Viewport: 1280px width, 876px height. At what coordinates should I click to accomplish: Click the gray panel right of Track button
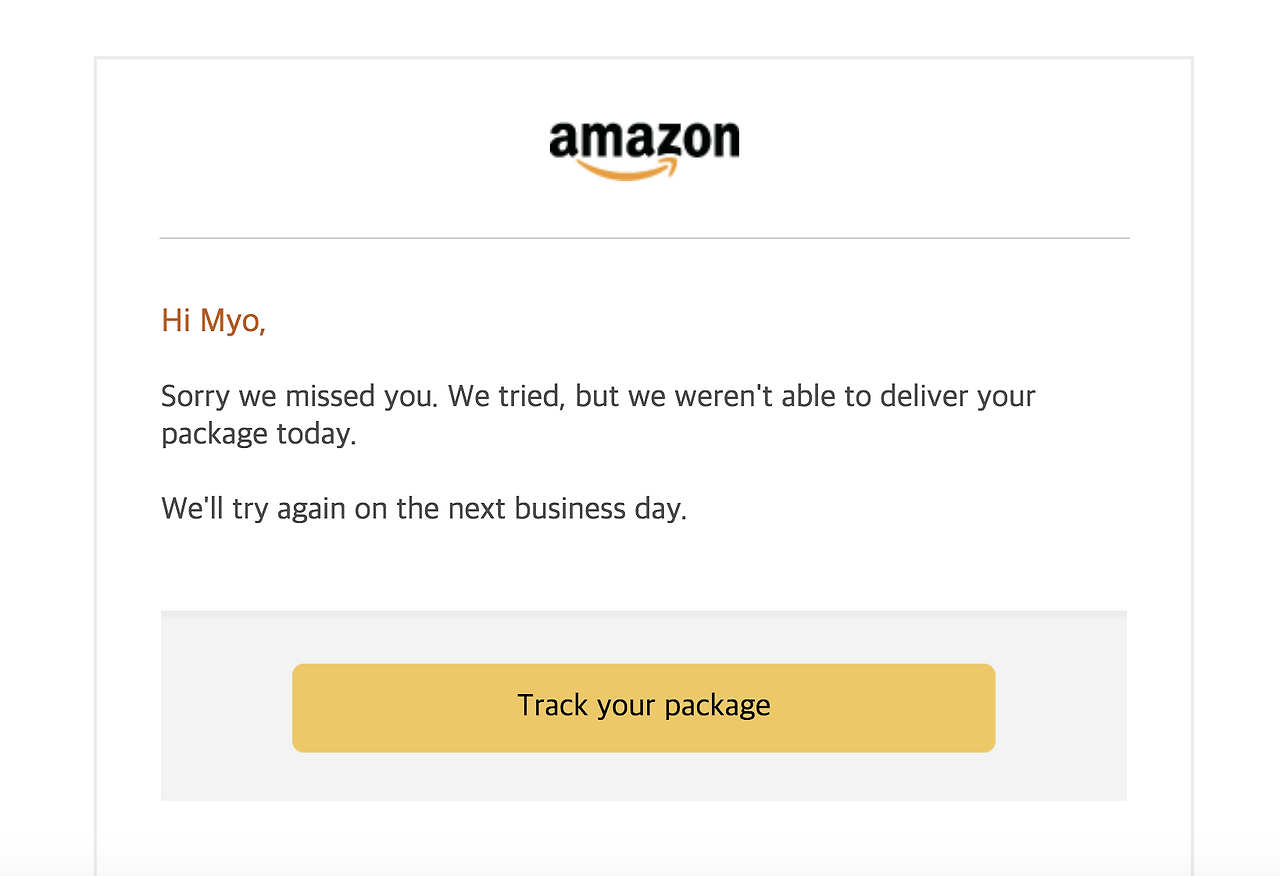click(x=1060, y=707)
